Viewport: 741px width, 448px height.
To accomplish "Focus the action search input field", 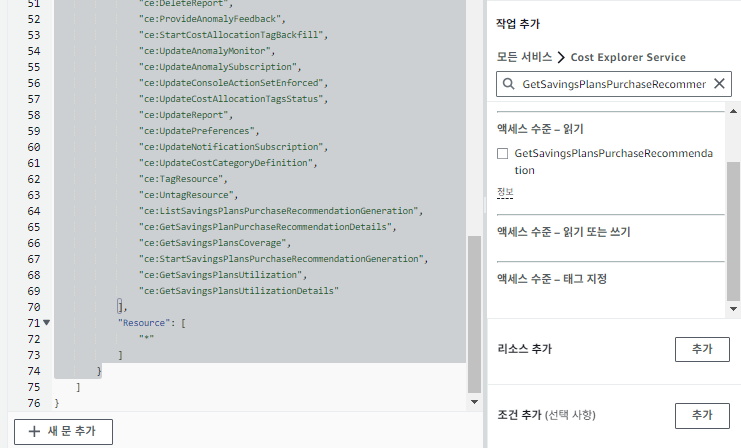I will point(613,84).
